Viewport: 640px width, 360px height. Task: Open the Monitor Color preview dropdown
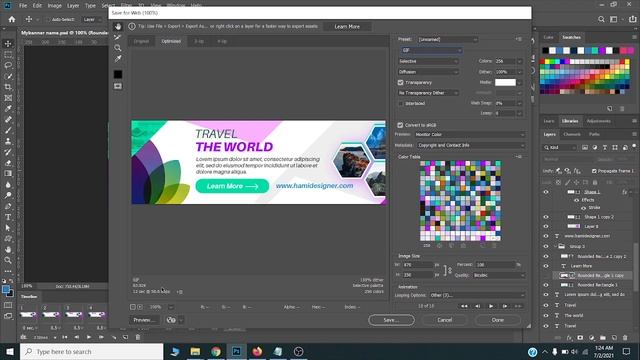click(x=469, y=135)
